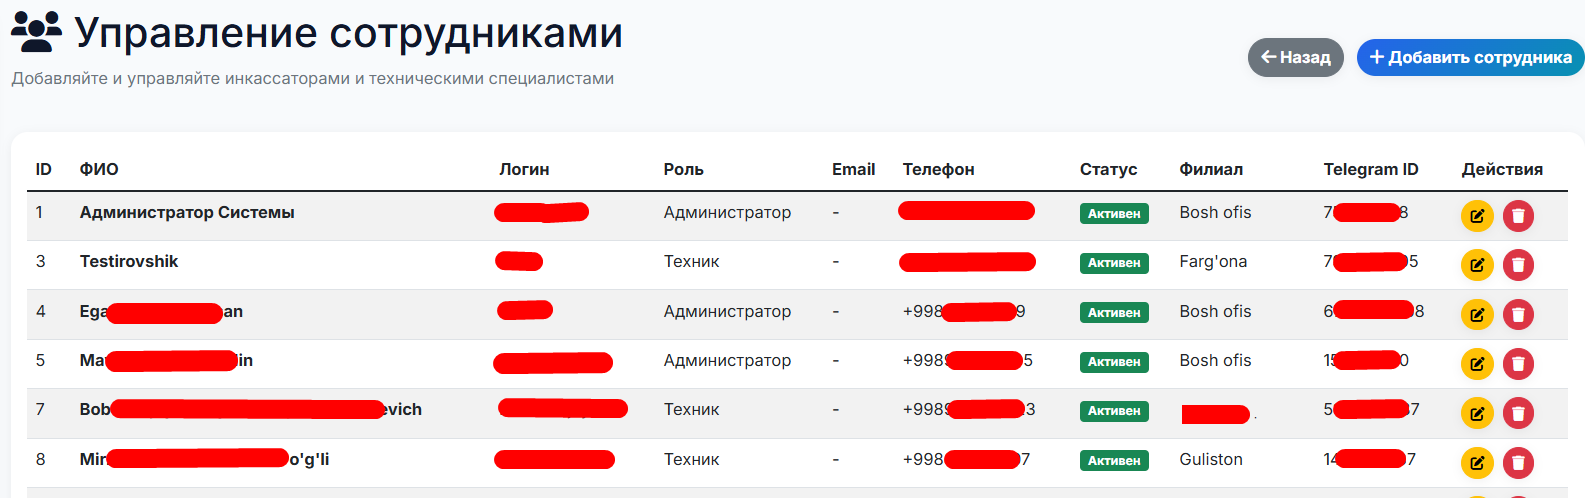
Task: Click the Telegram ID column header
Action: coord(1370,170)
